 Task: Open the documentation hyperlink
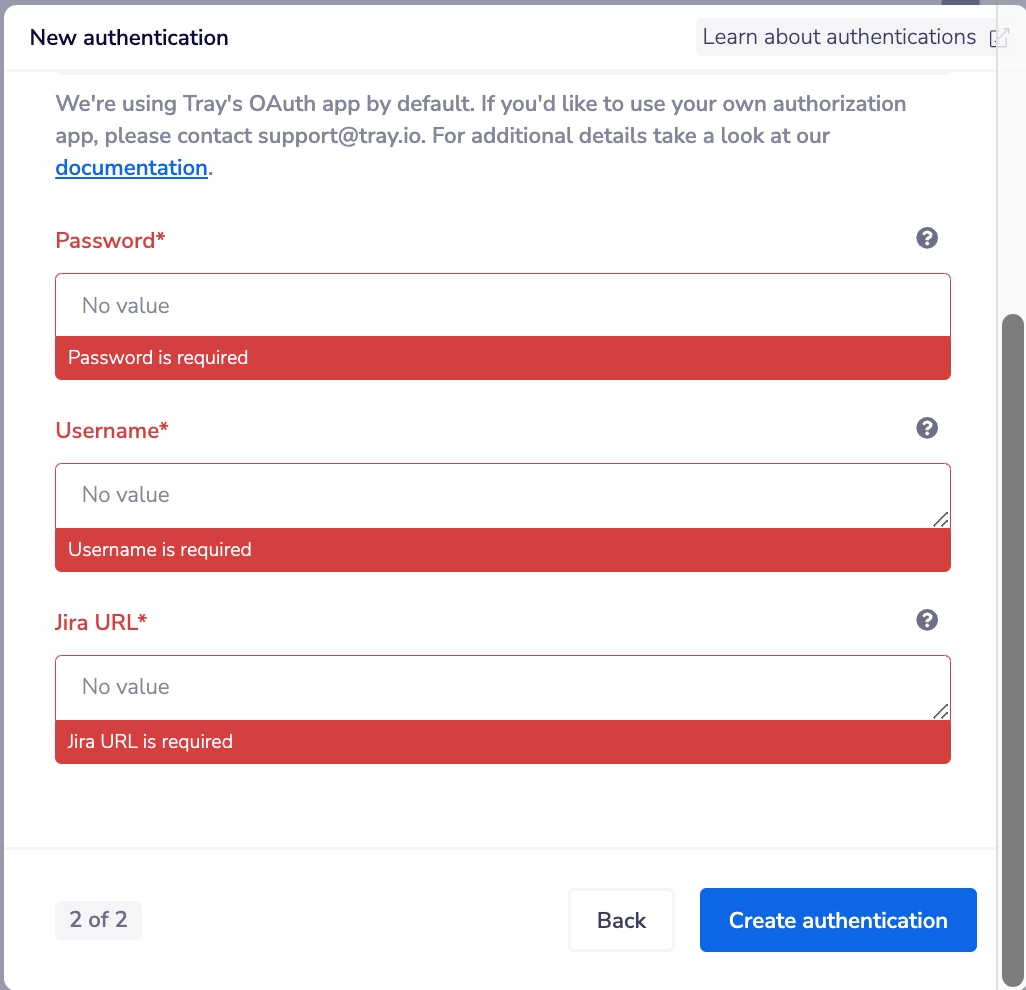(x=131, y=167)
